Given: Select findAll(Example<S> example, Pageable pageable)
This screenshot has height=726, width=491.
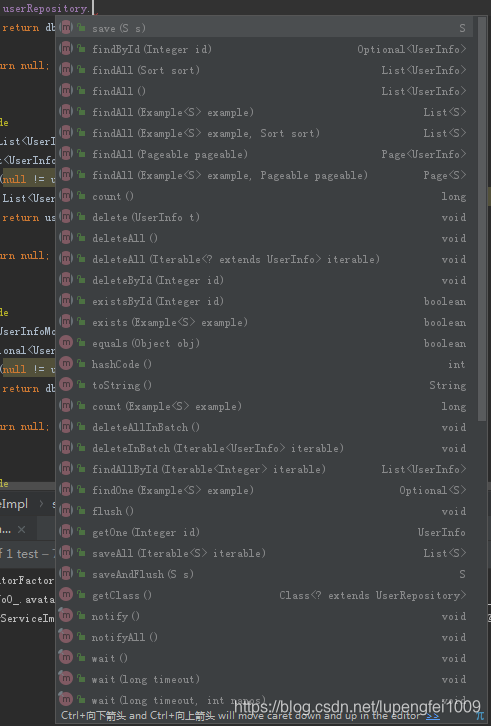Looking at the screenshot, I should point(264,175).
